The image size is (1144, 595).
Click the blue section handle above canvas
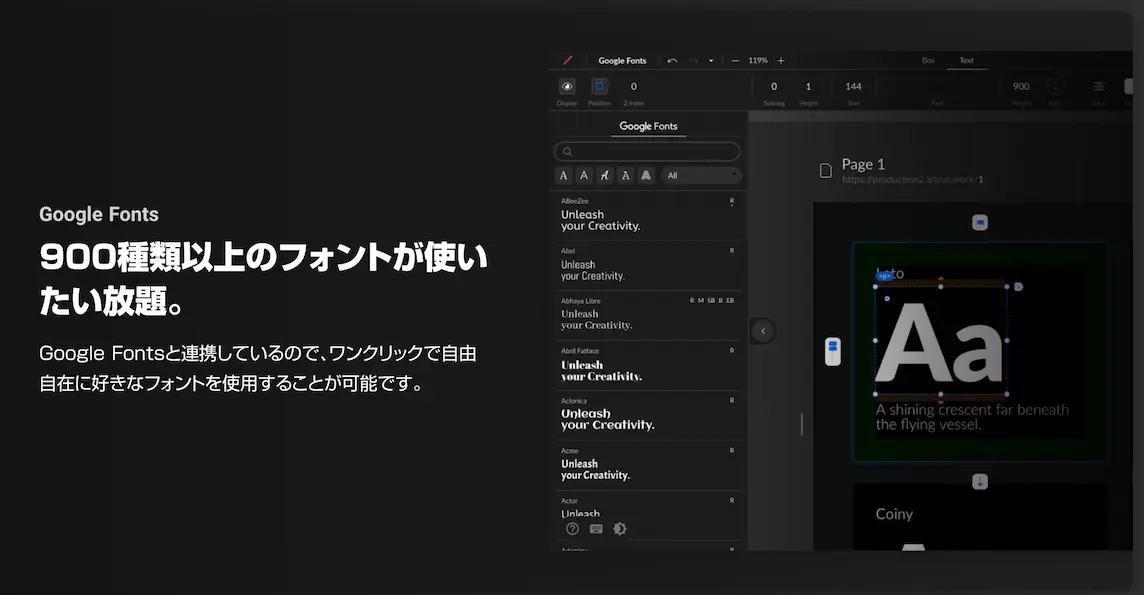980,222
